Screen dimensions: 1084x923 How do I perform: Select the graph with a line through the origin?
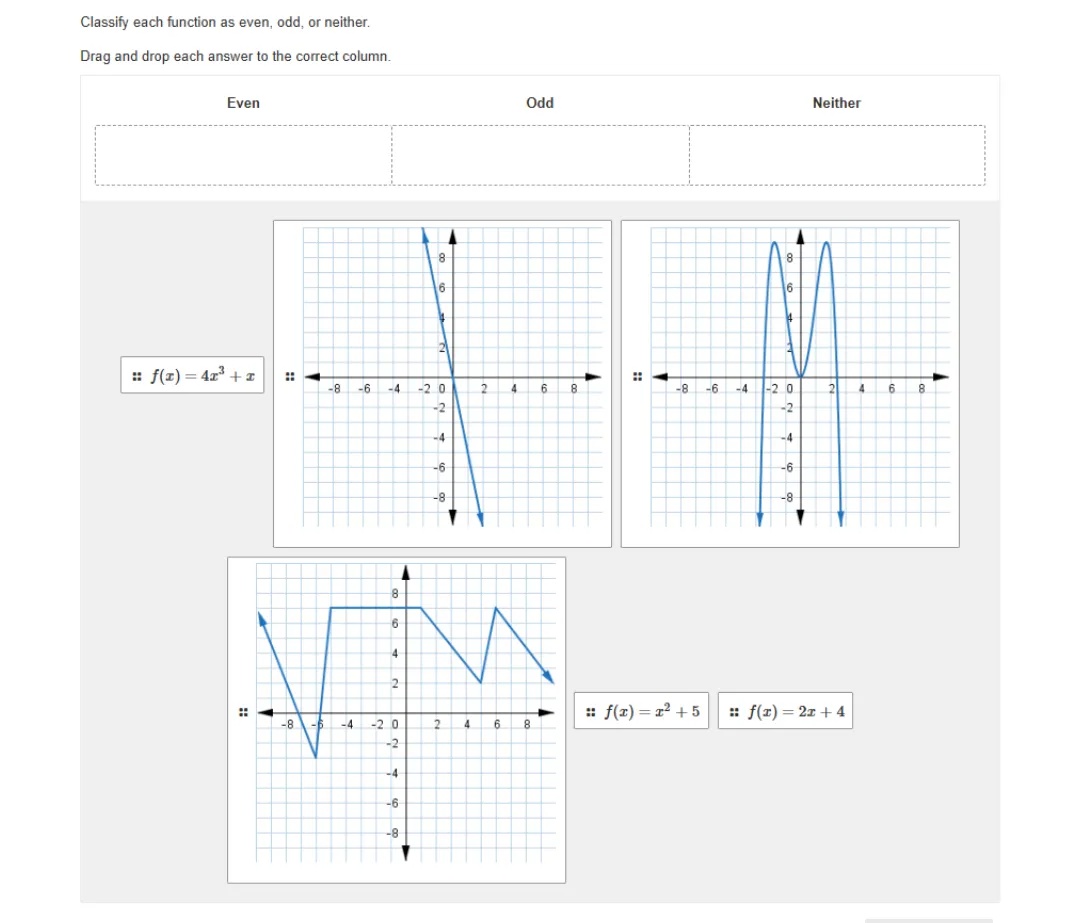443,383
